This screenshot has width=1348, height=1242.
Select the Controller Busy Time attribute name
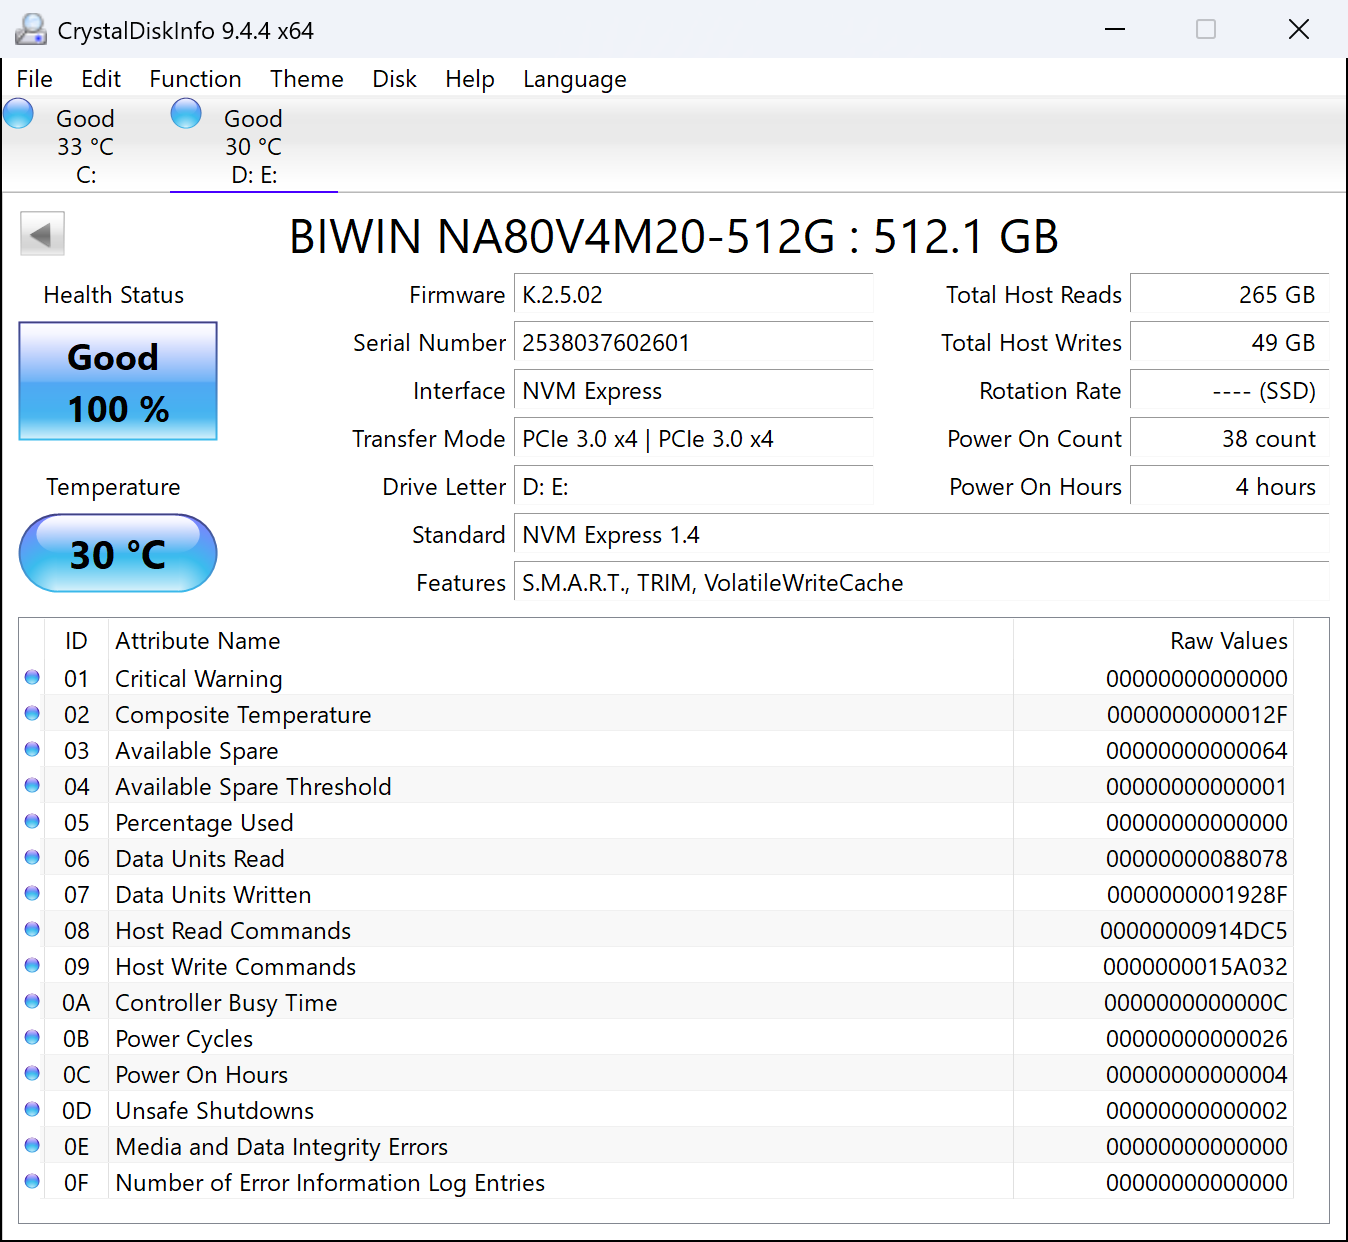point(226,1003)
